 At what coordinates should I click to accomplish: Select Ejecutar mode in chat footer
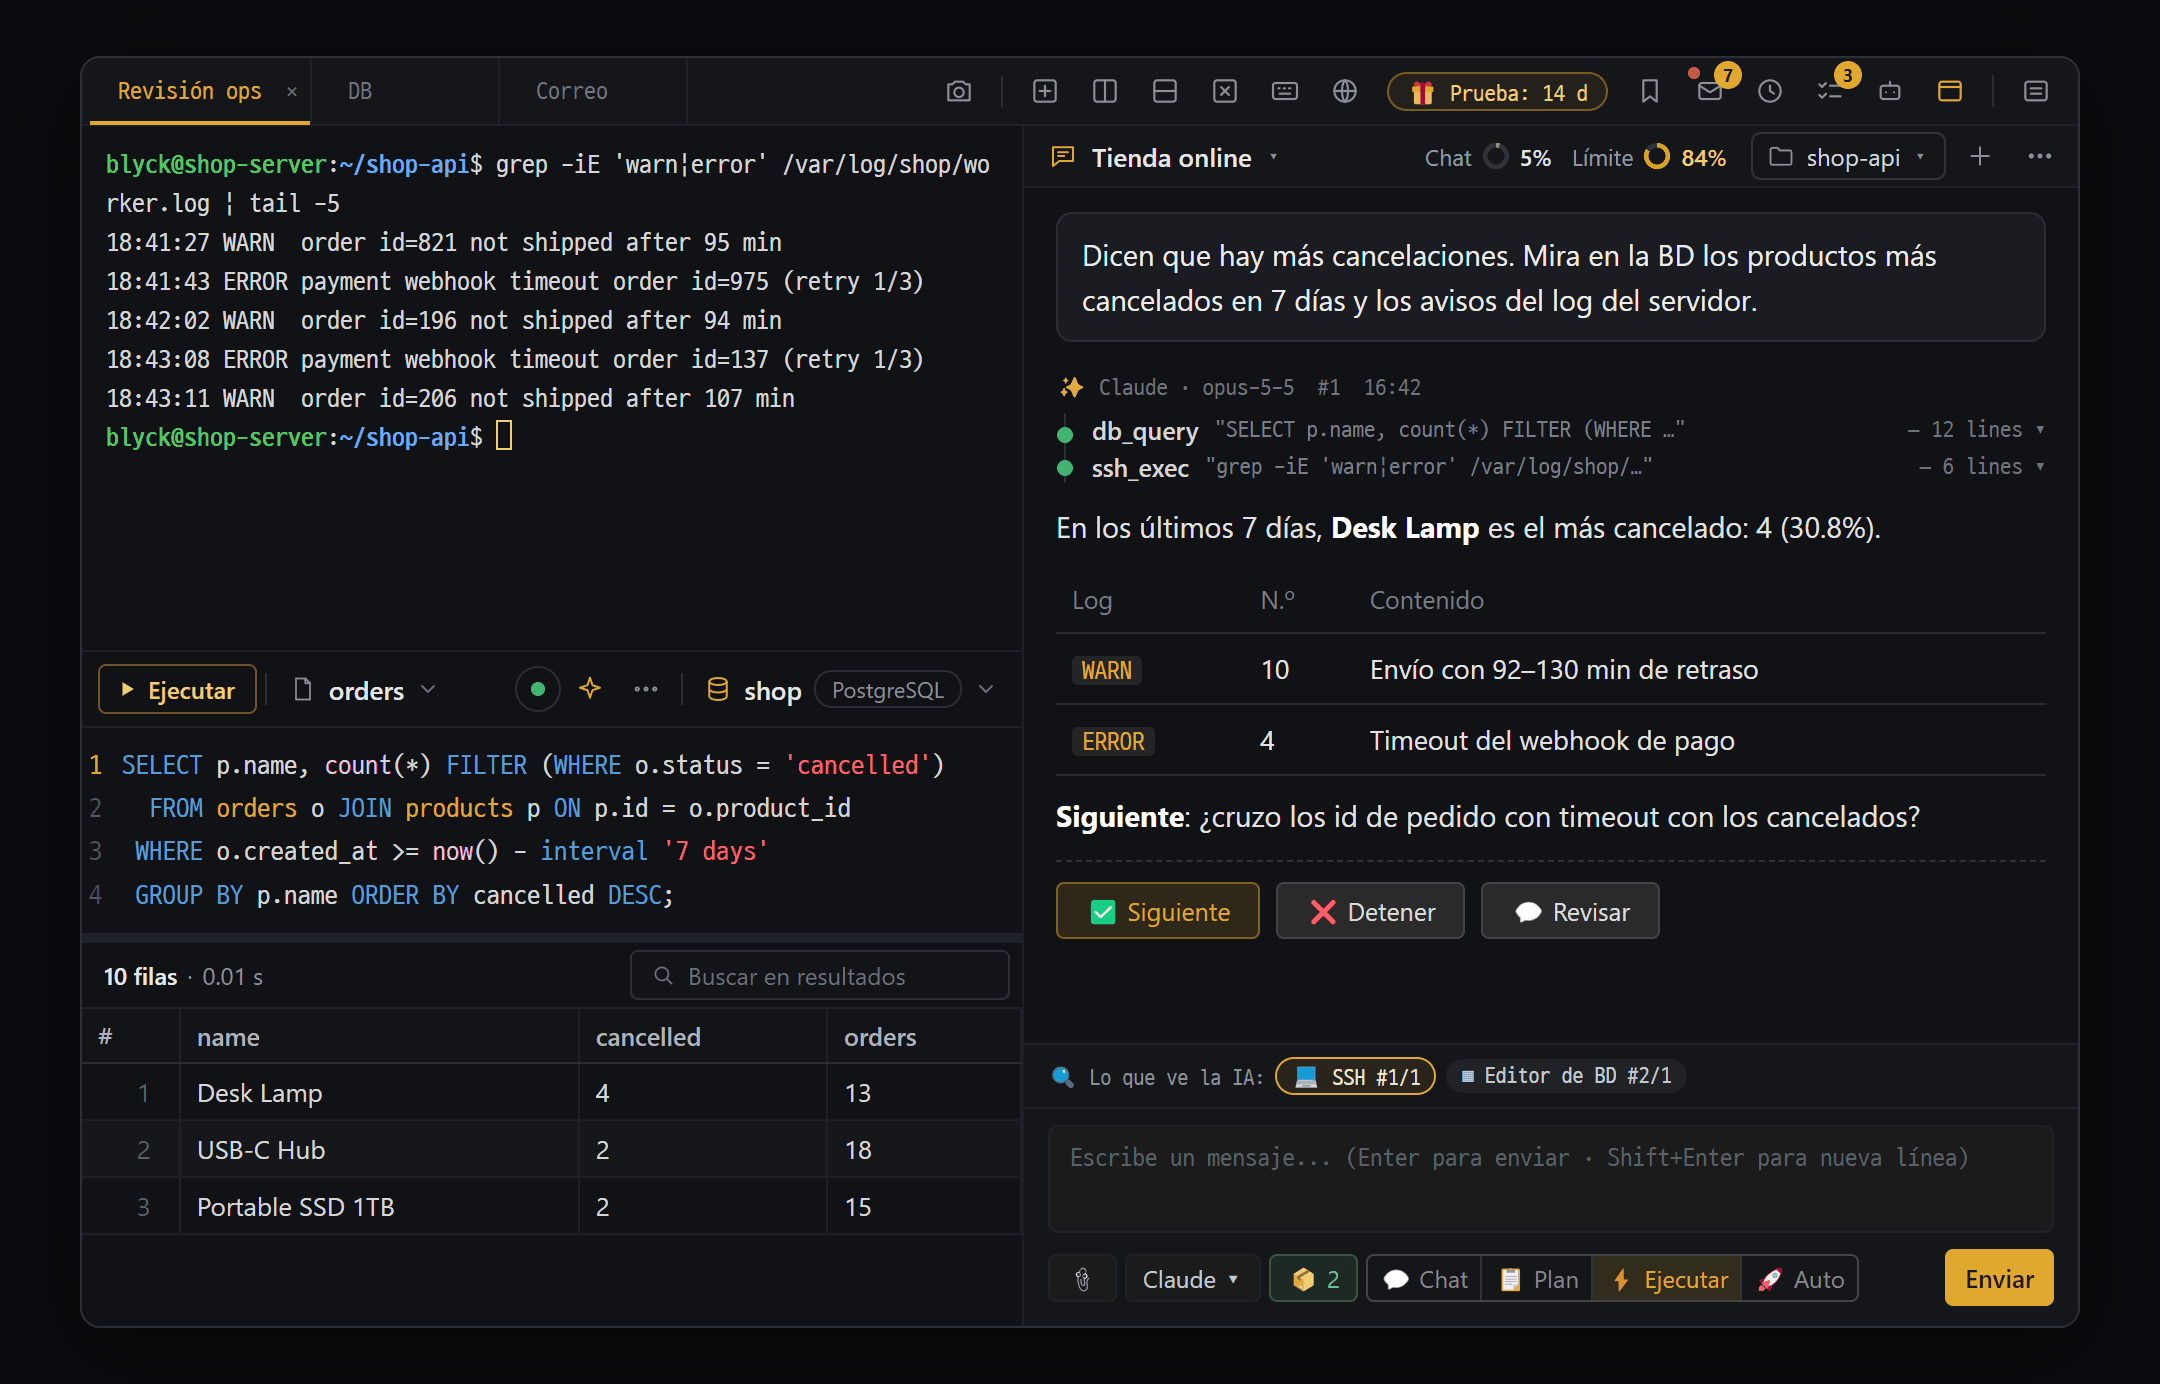[1668, 1279]
